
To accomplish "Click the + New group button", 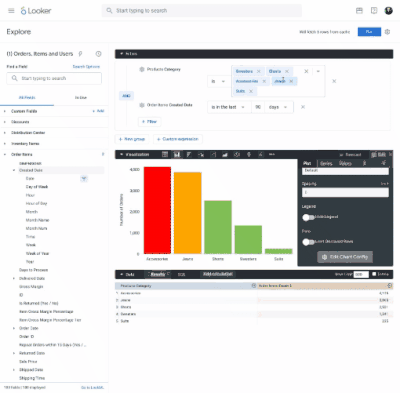I will tap(132, 139).
